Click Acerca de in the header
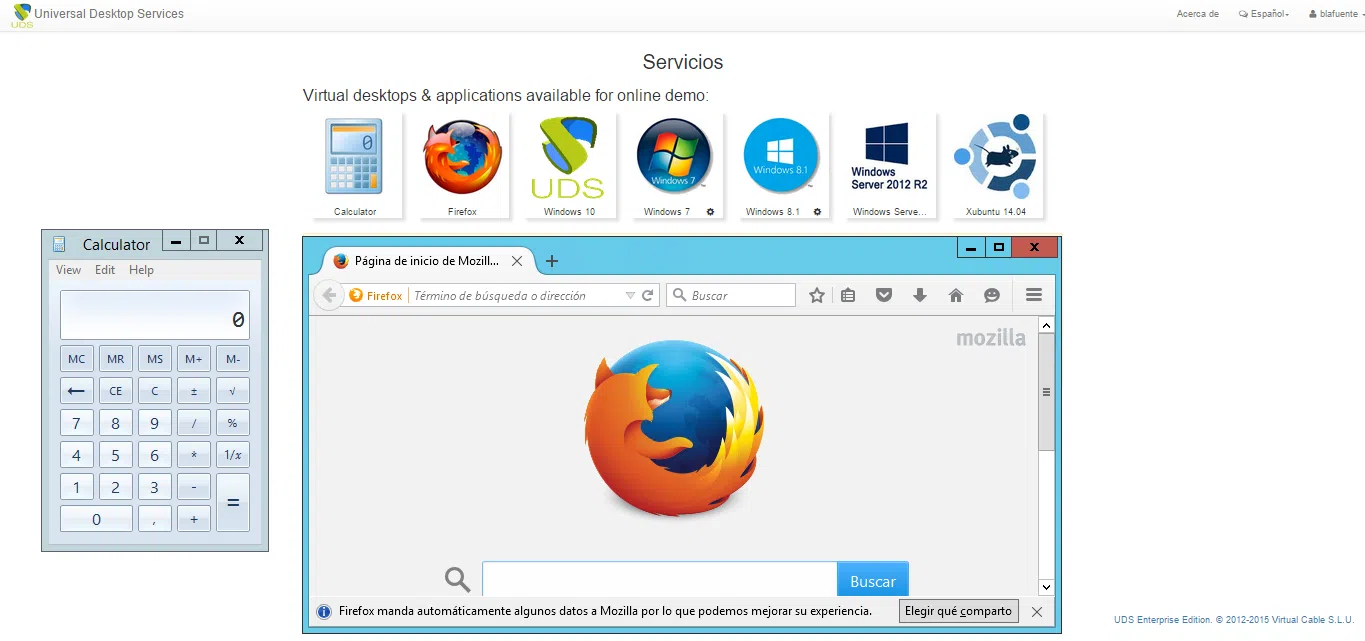Screen dimensions: 1365x641 pyautogui.click(x=1198, y=14)
